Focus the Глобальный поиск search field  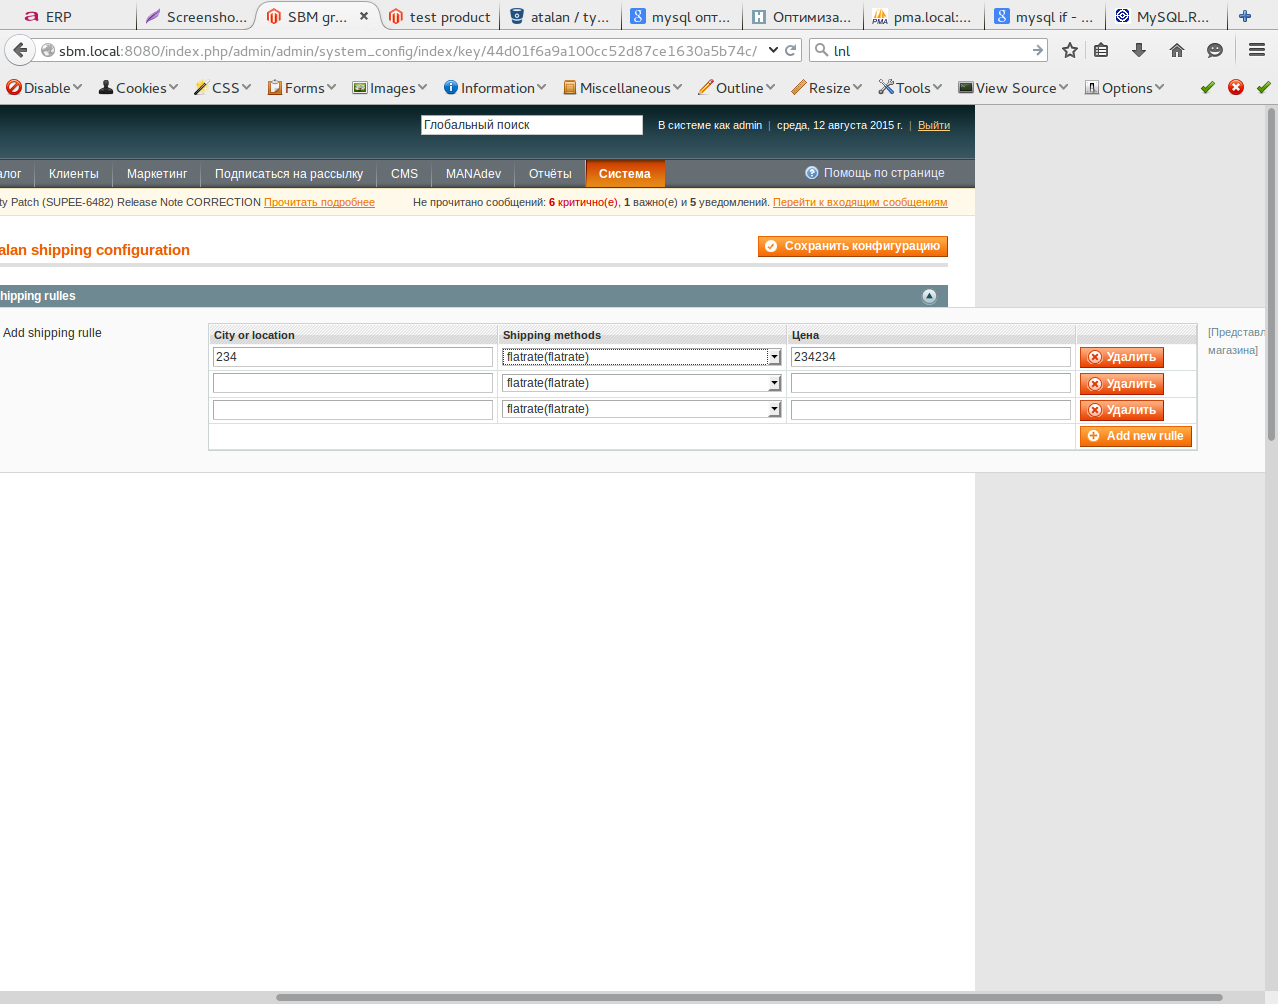[x=532, y=125]
